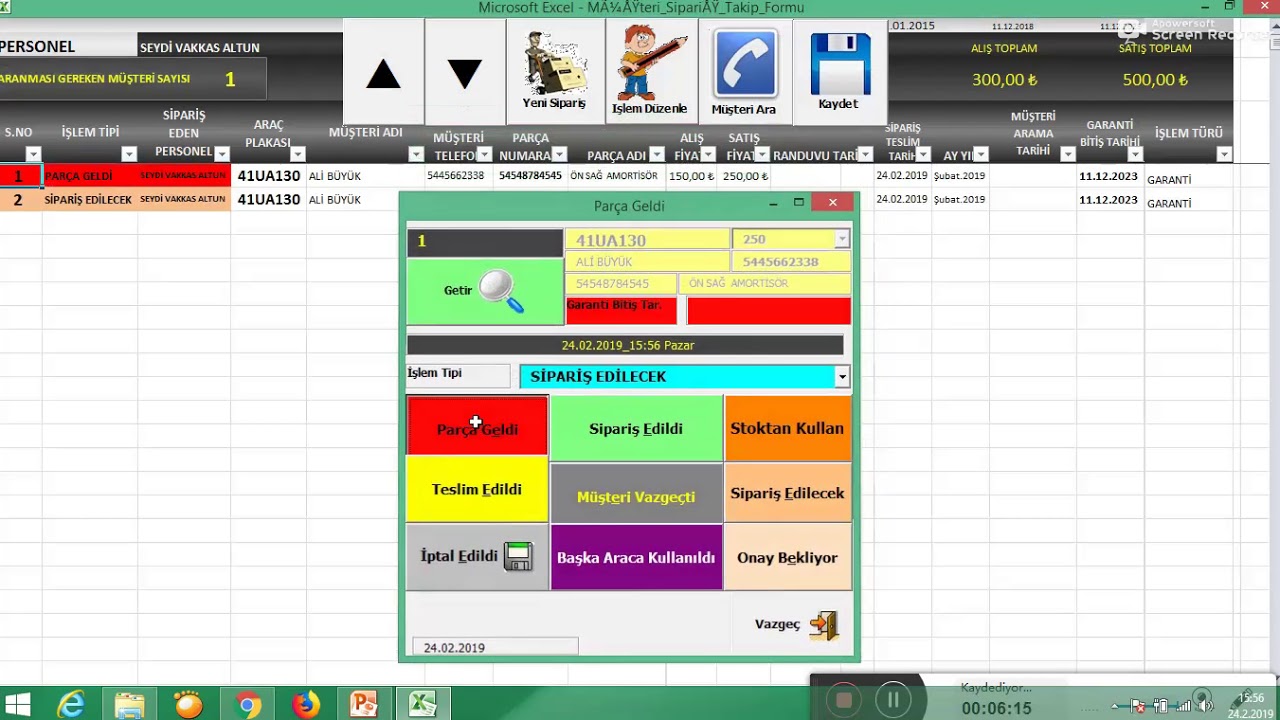Image resolution: width=1280 pixels, height=720 pixels.
Task: Click the Müşteri Vazgeçti button
Action: tap(636, 493)
